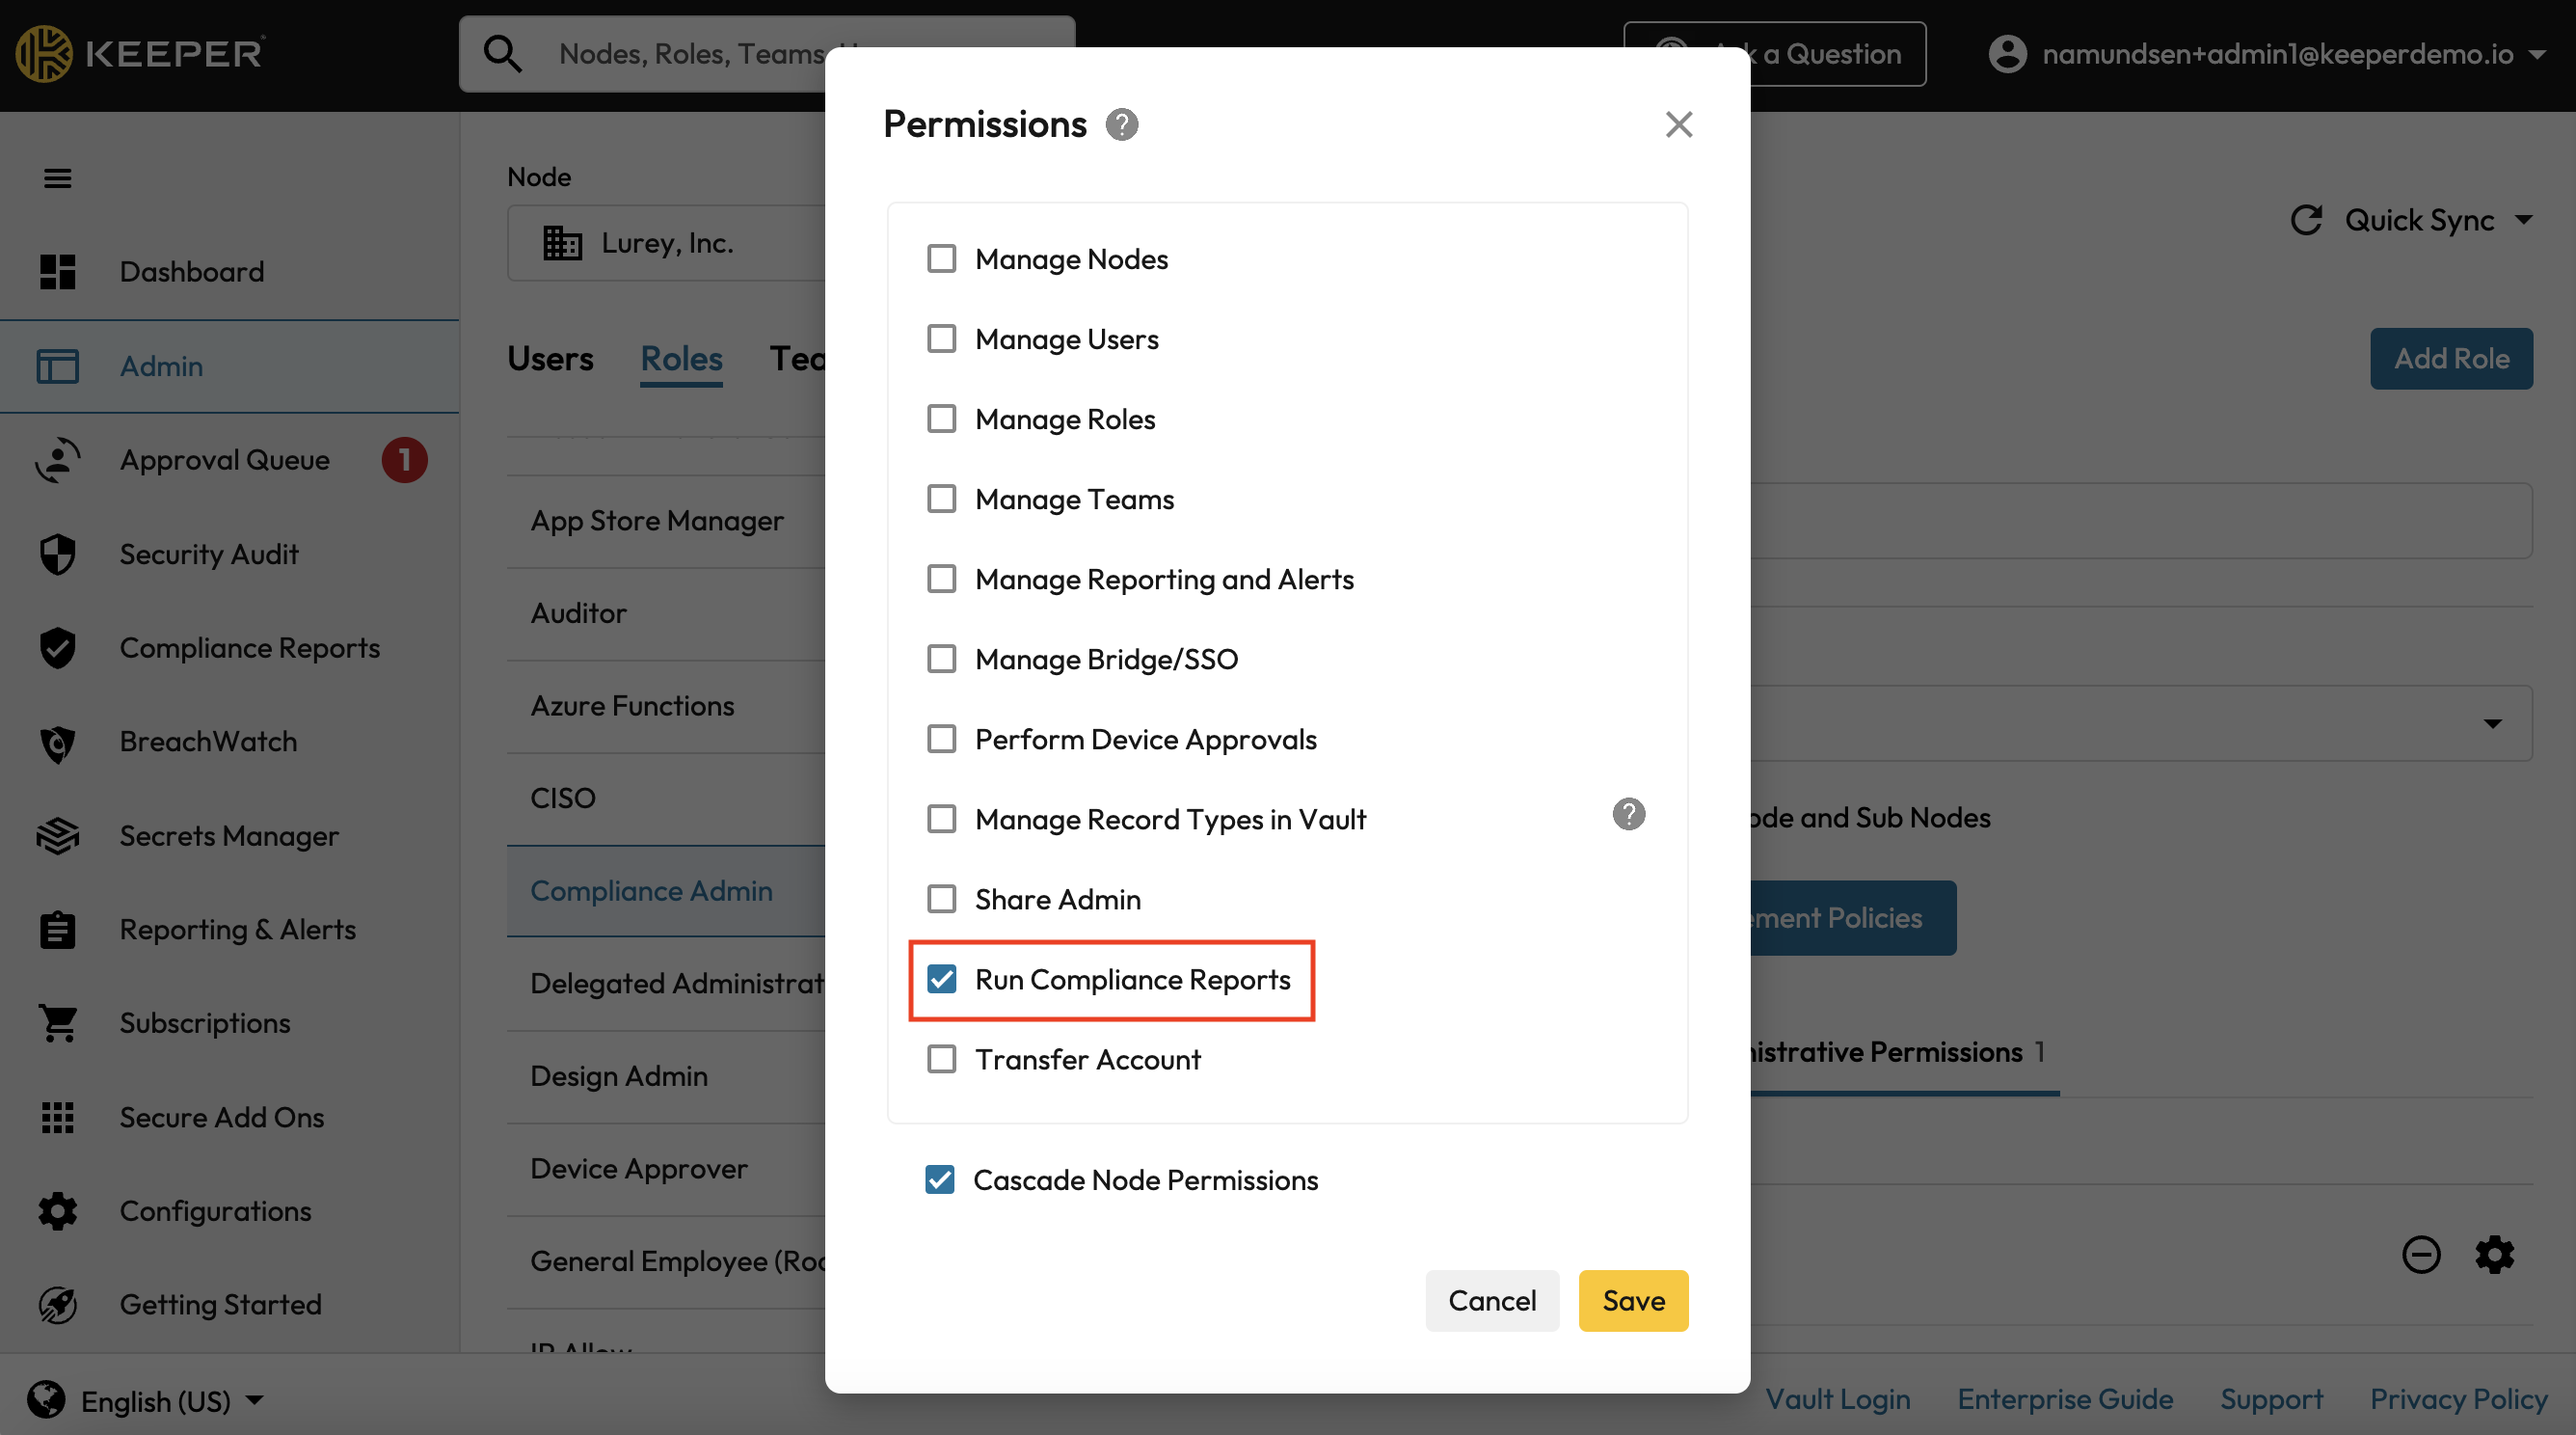Click the settings gear icon beside permissions

[2494, 1254]
